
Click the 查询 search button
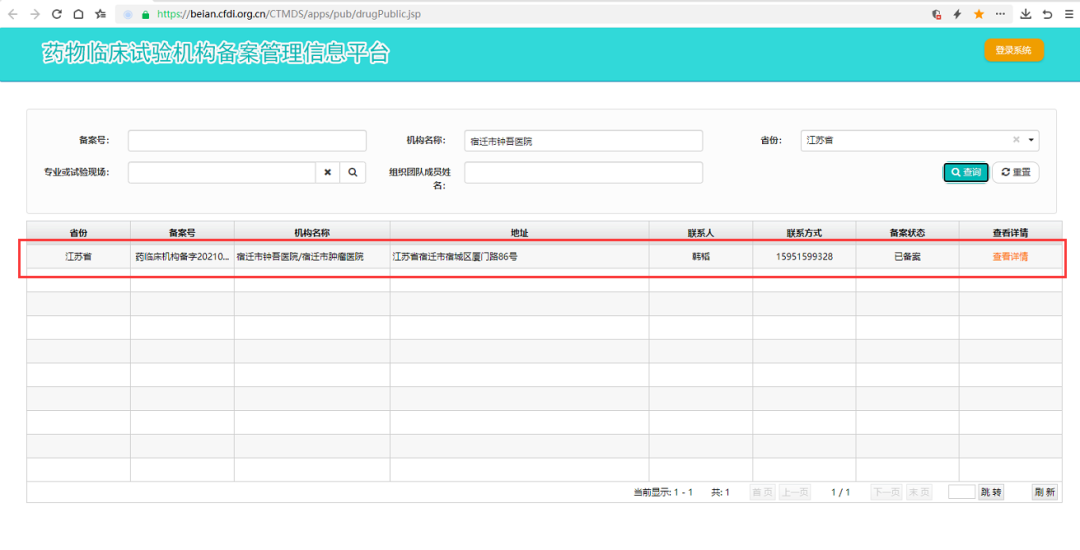[966, 172]
